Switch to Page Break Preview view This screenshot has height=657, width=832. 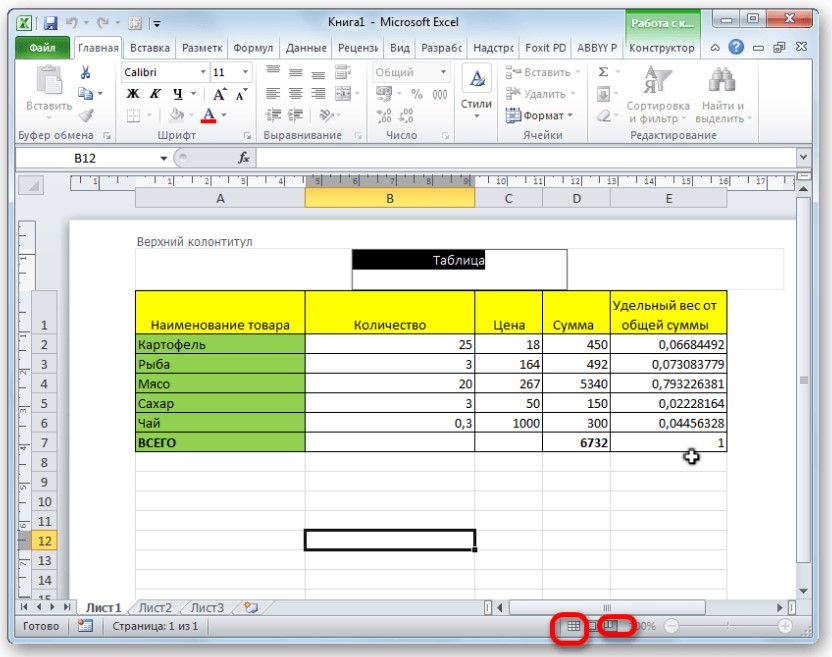609,626
